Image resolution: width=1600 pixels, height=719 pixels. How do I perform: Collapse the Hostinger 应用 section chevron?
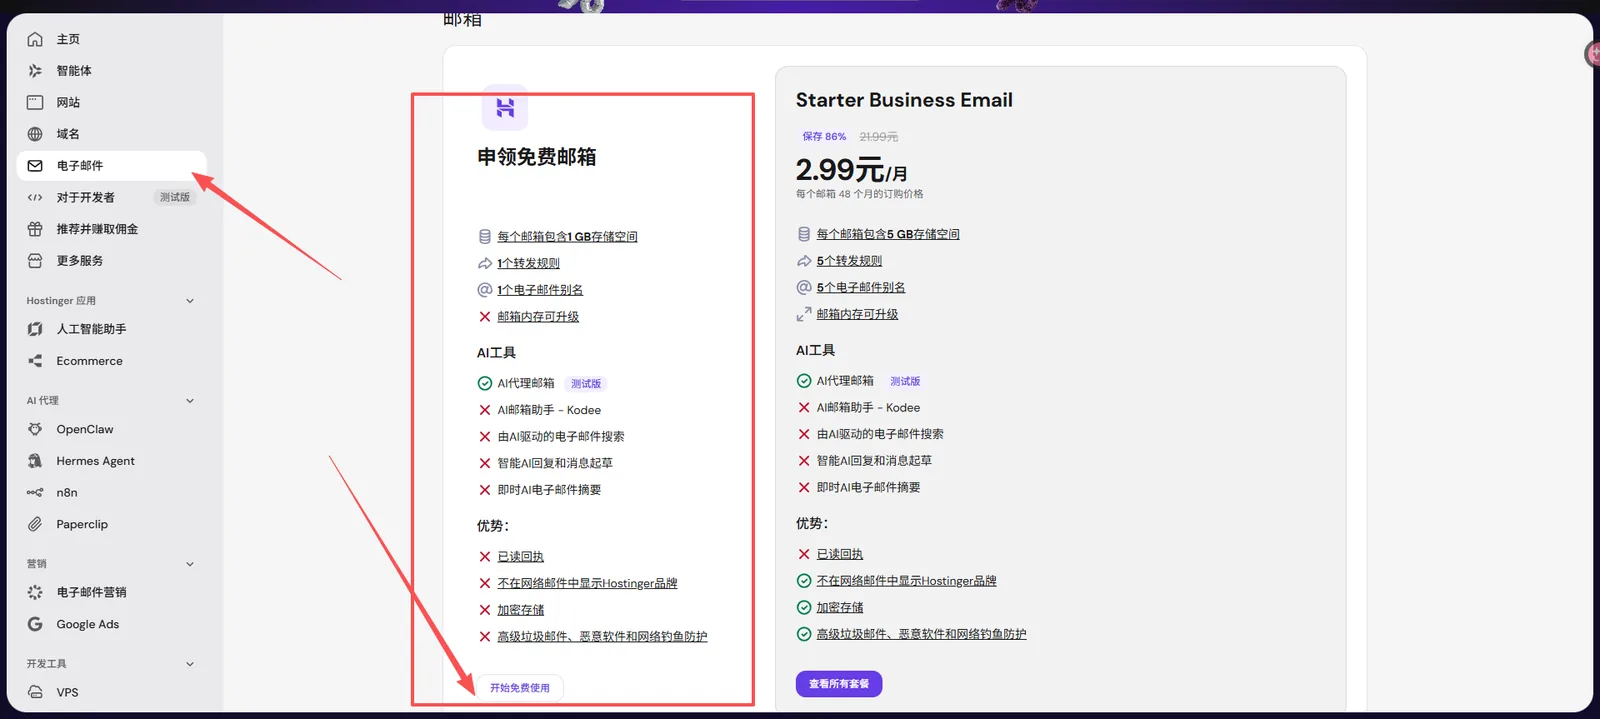(x=190, y=301)
